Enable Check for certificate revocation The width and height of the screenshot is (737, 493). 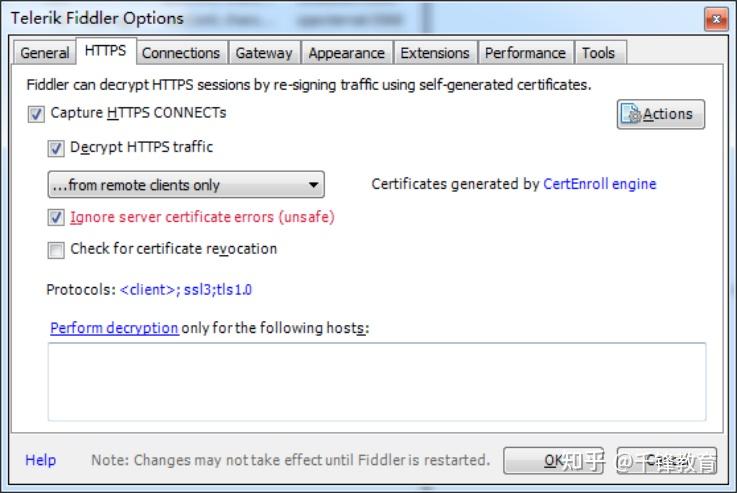56,250
